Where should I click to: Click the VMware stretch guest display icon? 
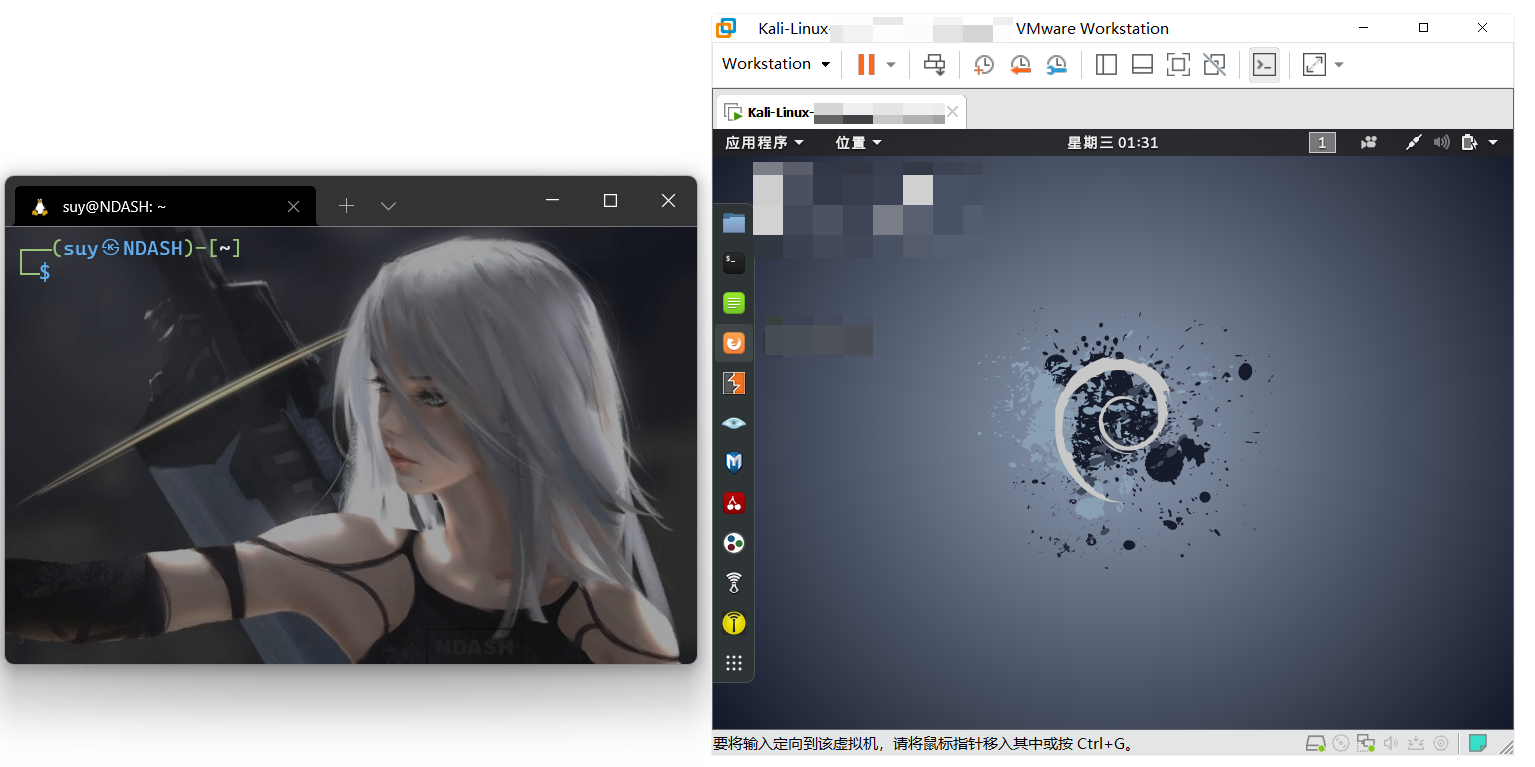[x=1314, y=64]
